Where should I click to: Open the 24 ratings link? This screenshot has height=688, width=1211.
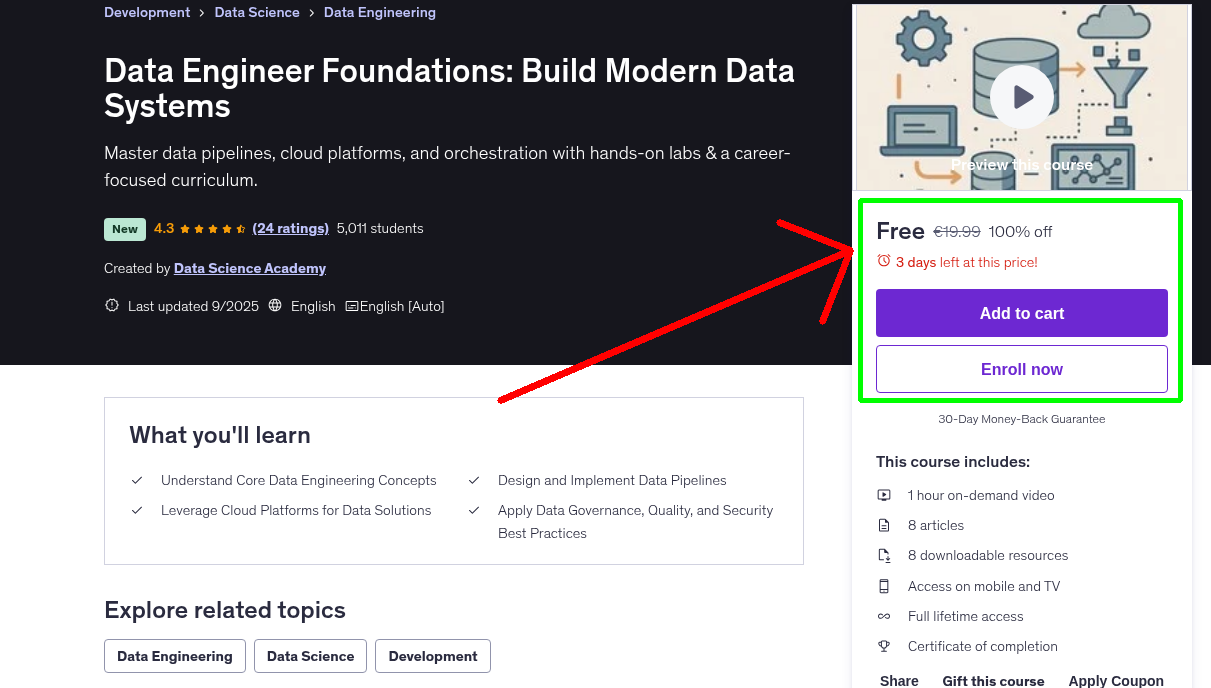[x=290, y=228]
